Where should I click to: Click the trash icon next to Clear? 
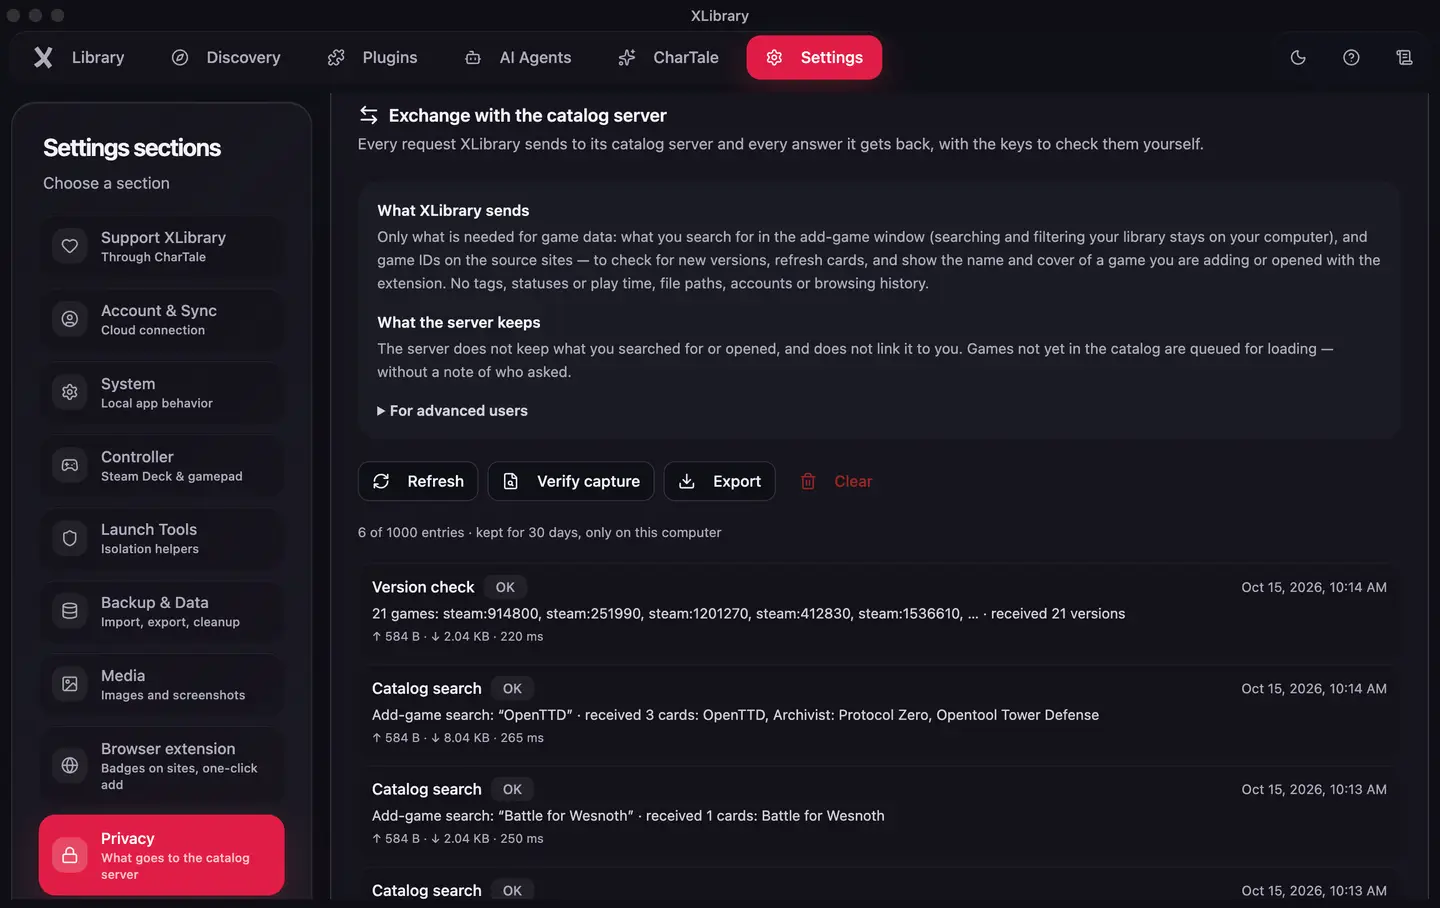808,481
